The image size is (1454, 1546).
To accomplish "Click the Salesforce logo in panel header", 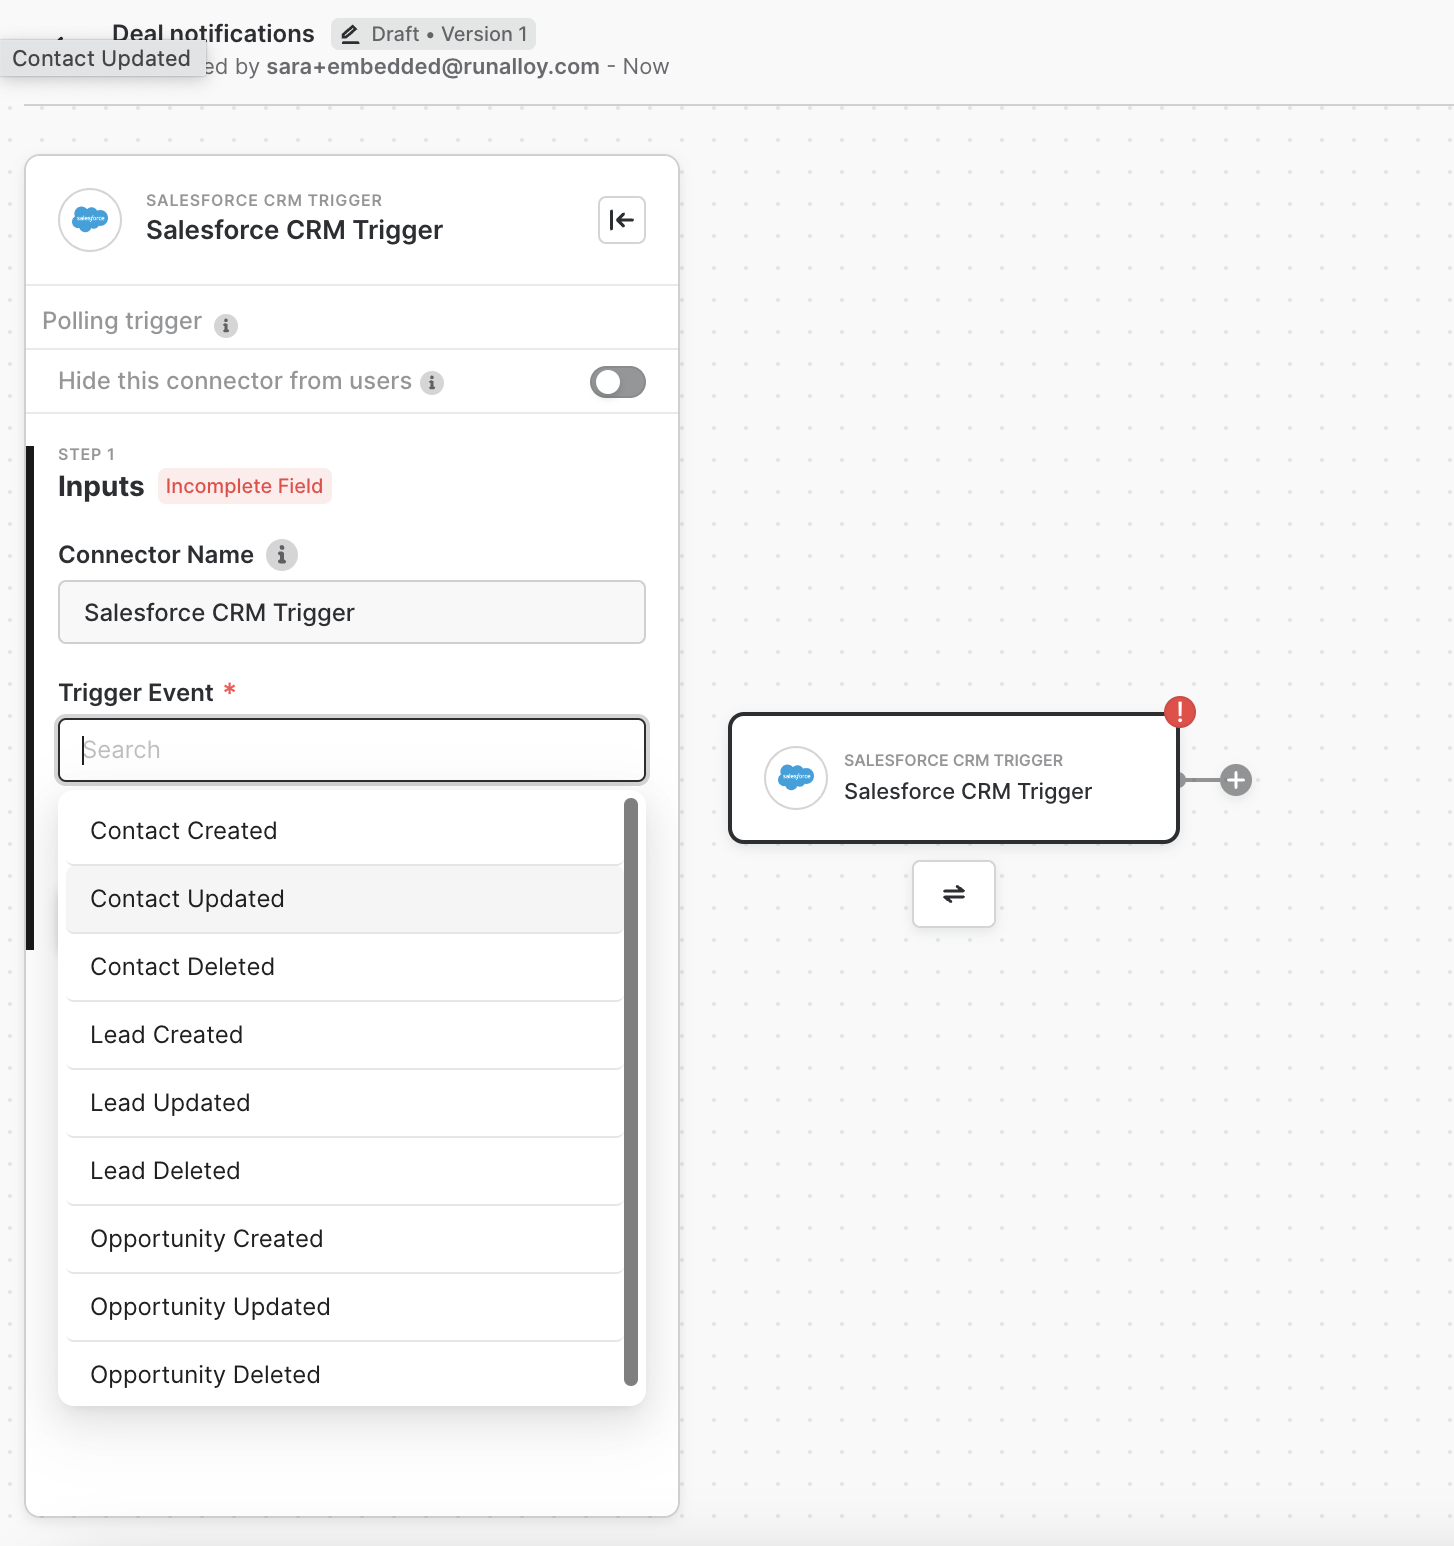I will tap(90, 220).
